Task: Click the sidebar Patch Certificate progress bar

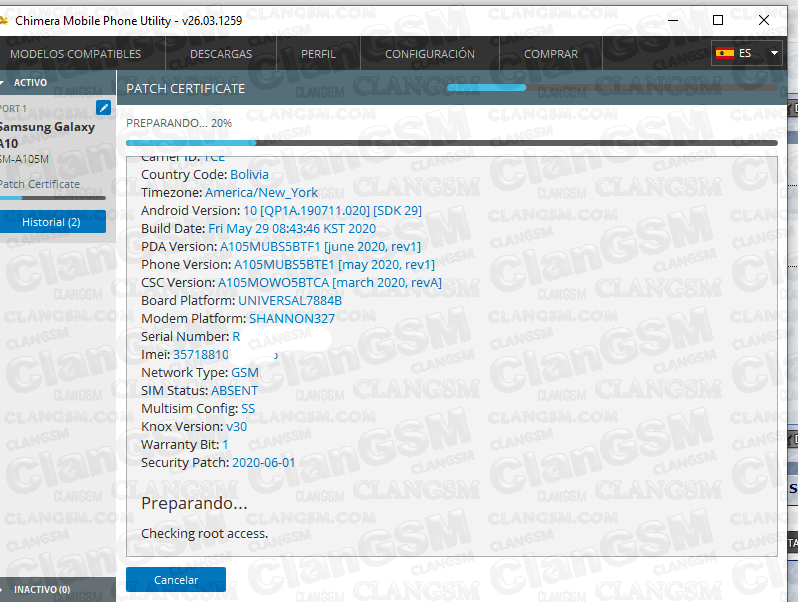Action: pos(52,197)
